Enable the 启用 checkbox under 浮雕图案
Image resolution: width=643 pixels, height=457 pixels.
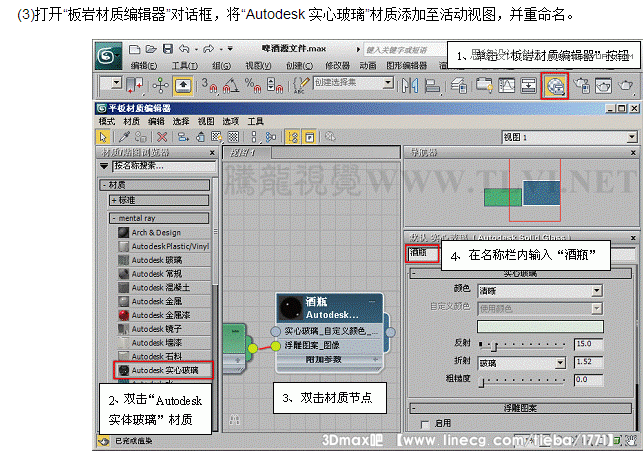pos(425,424)
